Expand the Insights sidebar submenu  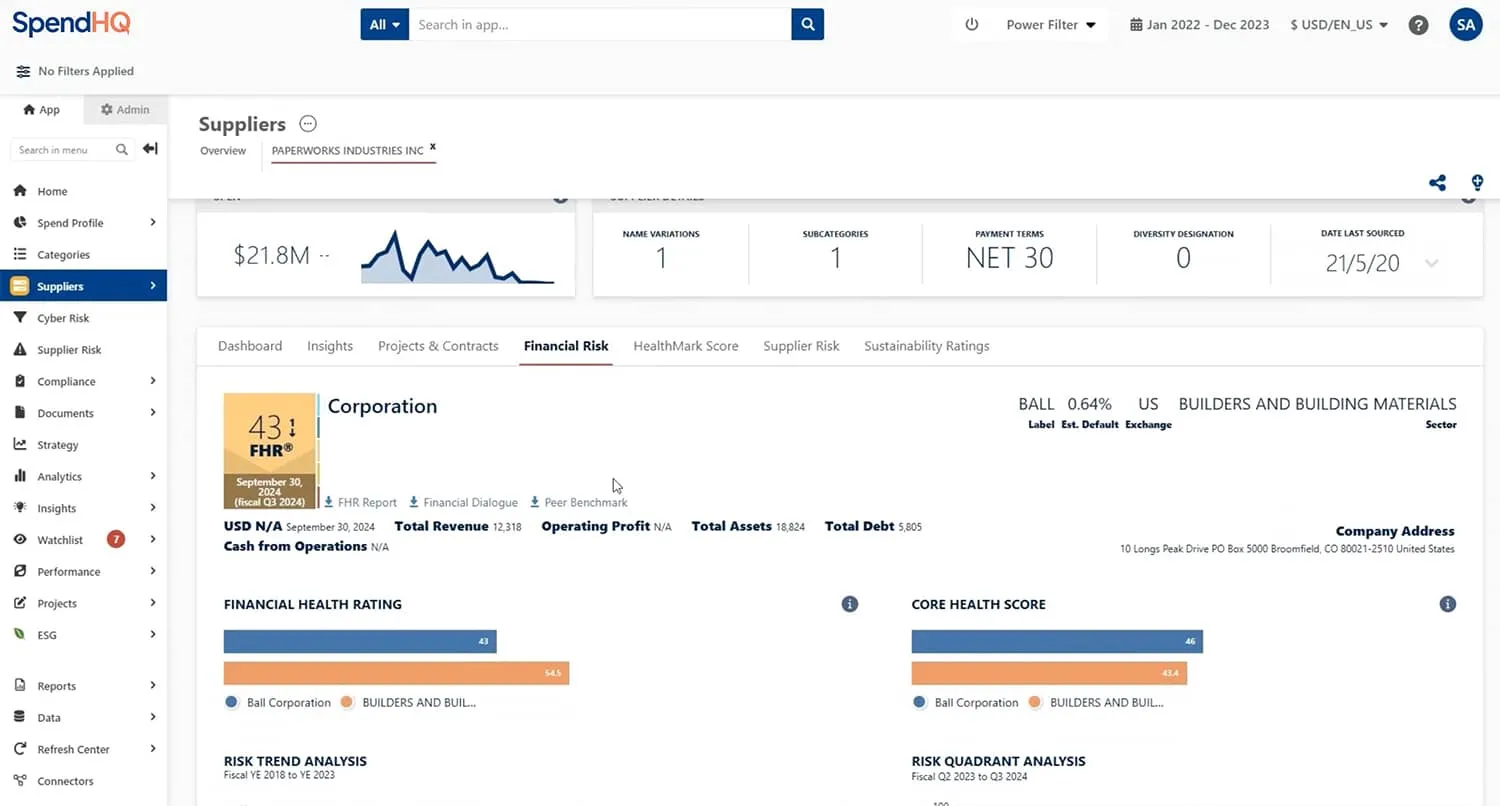[153, 508]
